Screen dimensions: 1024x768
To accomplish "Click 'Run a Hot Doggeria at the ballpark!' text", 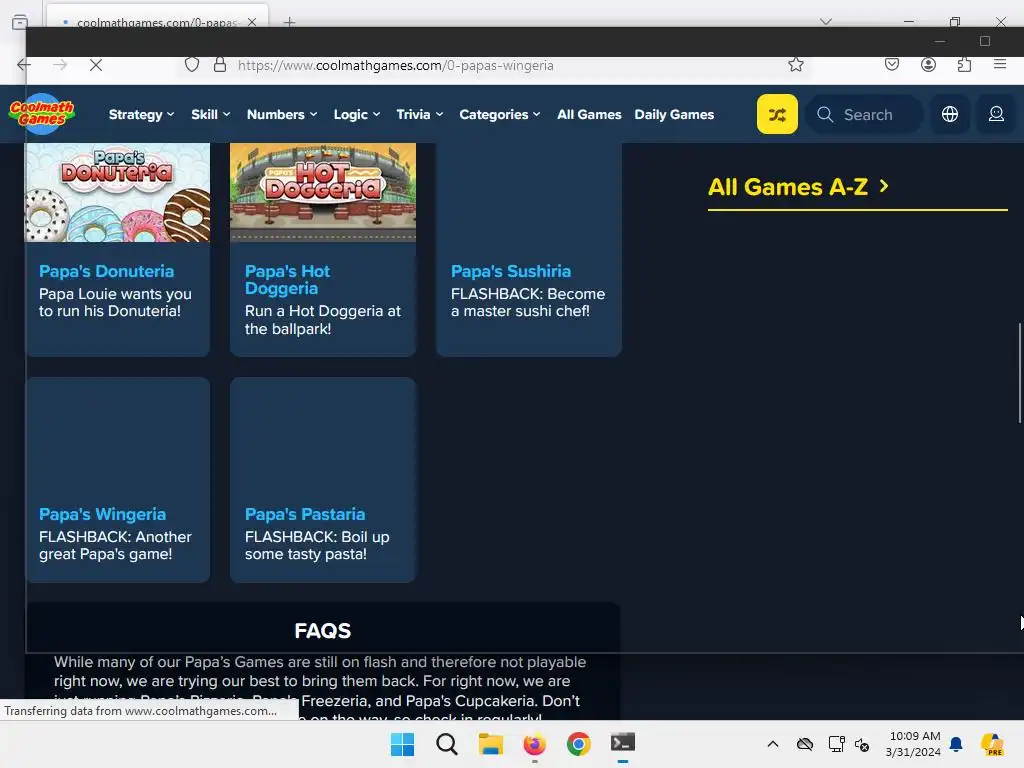I will click(323, 320).
